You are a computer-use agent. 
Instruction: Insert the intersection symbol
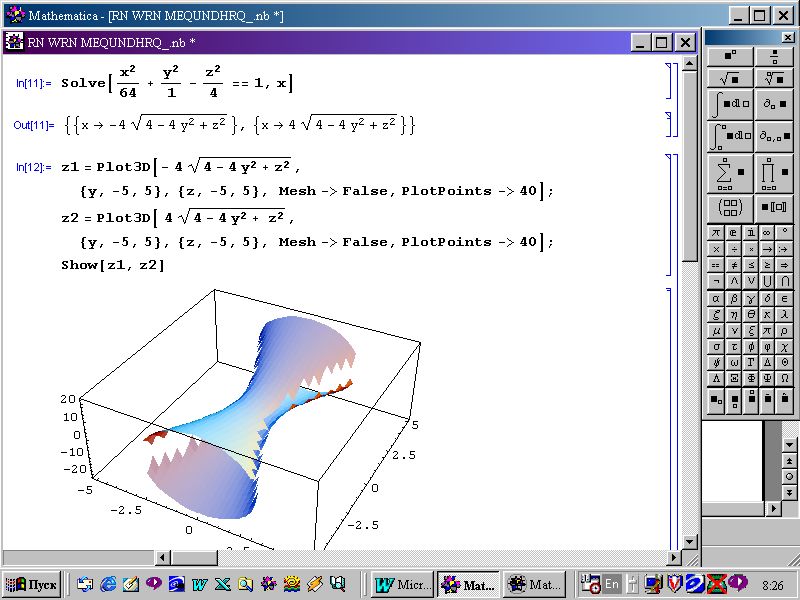point(784,281)
